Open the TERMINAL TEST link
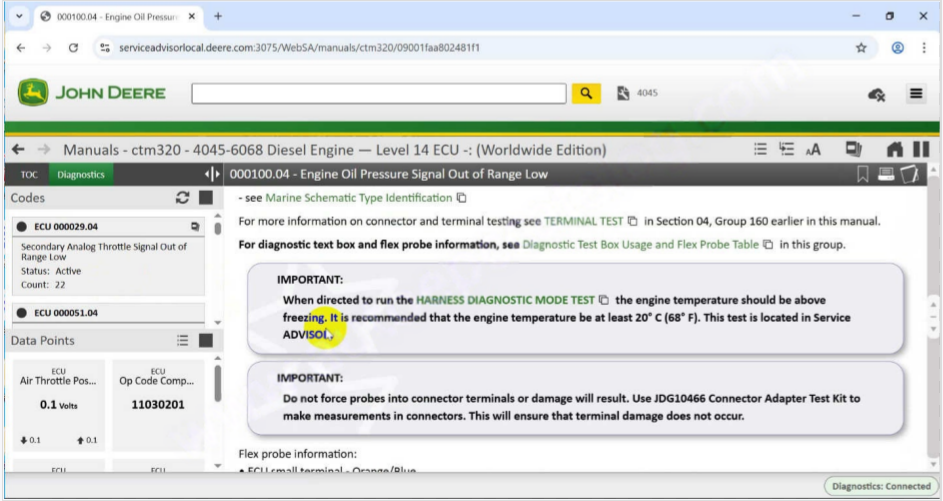 pyautogui.click(x=583, y=221)
